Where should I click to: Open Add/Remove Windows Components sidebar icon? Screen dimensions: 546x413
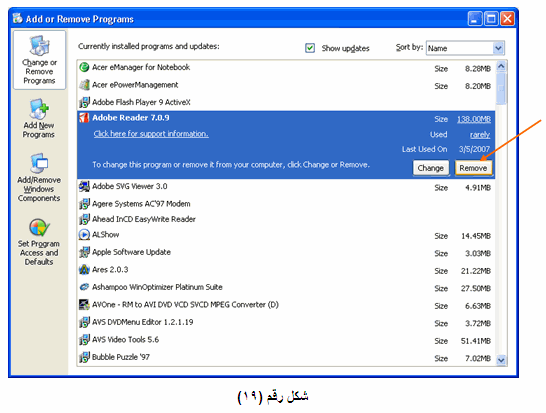[39, 177]
